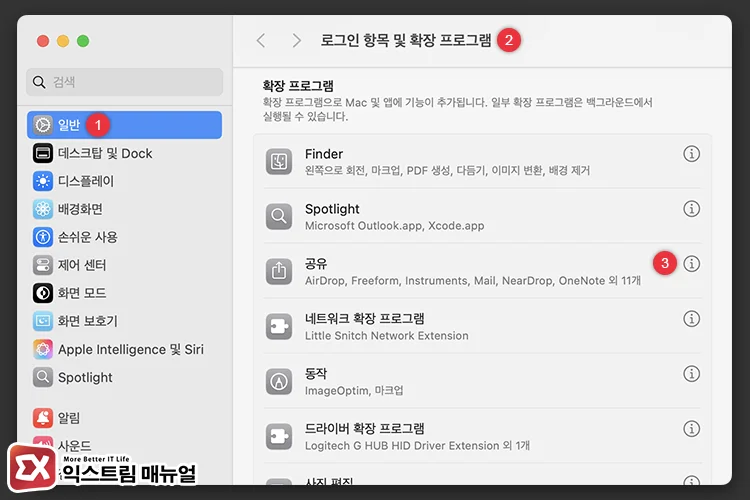Viewport: 750px width, 500px height.
Task: Click the 동작 actions icon
Action: [x=279, y=381]
